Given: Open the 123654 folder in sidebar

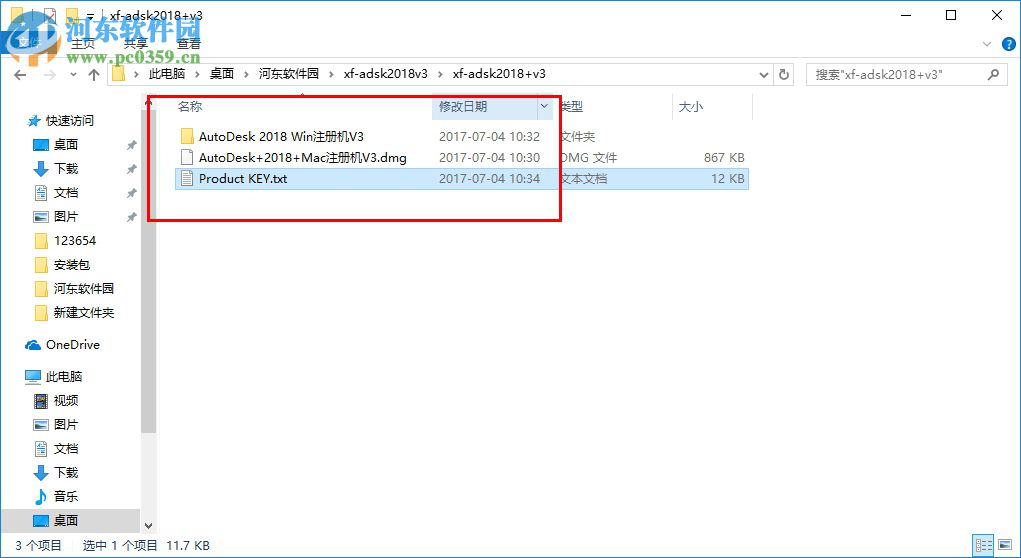Looking at the screenshot, I should [x=75, y=240].
